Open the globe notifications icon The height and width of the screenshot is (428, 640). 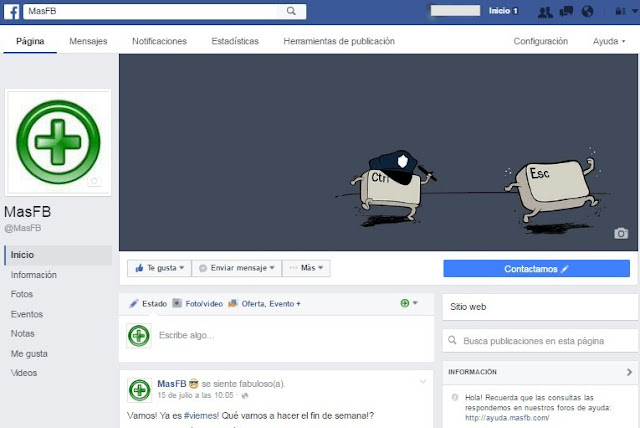click(x=587, y=12)
